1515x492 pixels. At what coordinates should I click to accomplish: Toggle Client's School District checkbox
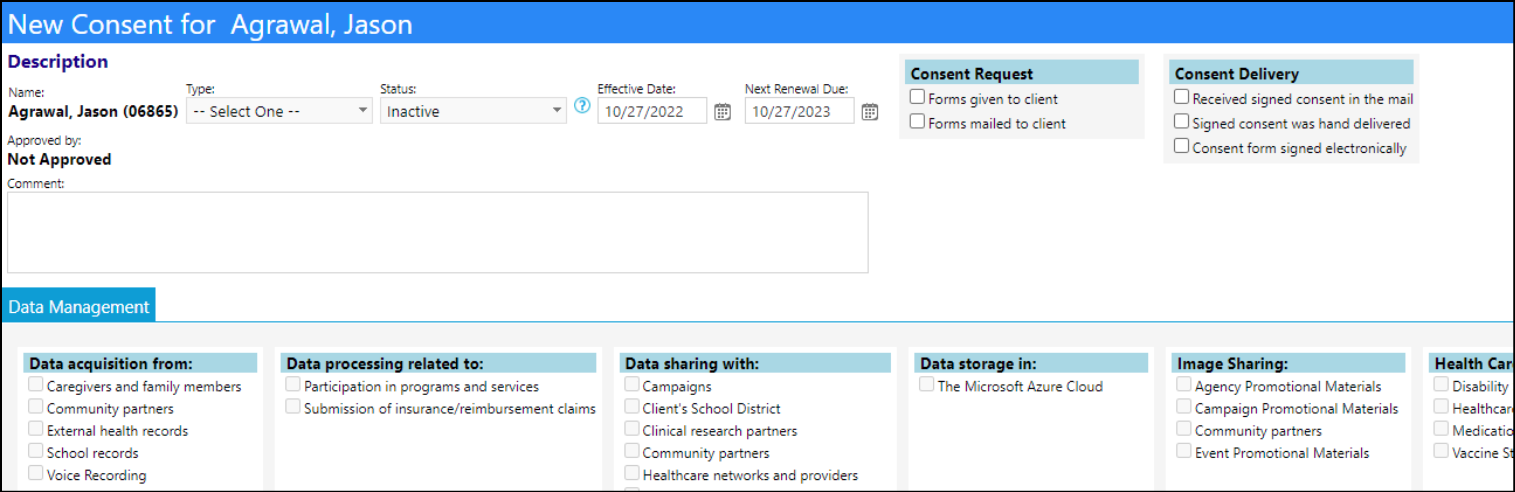pyautogui.click(x=632, y=406)
